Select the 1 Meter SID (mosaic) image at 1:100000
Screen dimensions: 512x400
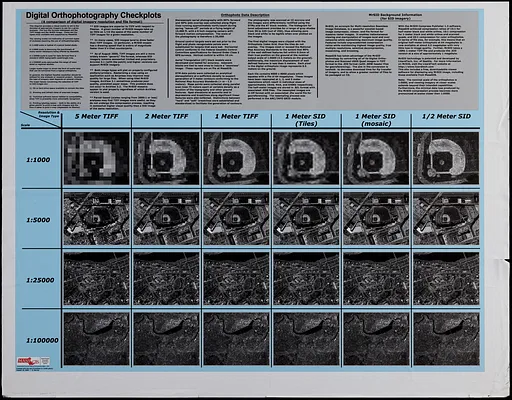pos(376,339)
